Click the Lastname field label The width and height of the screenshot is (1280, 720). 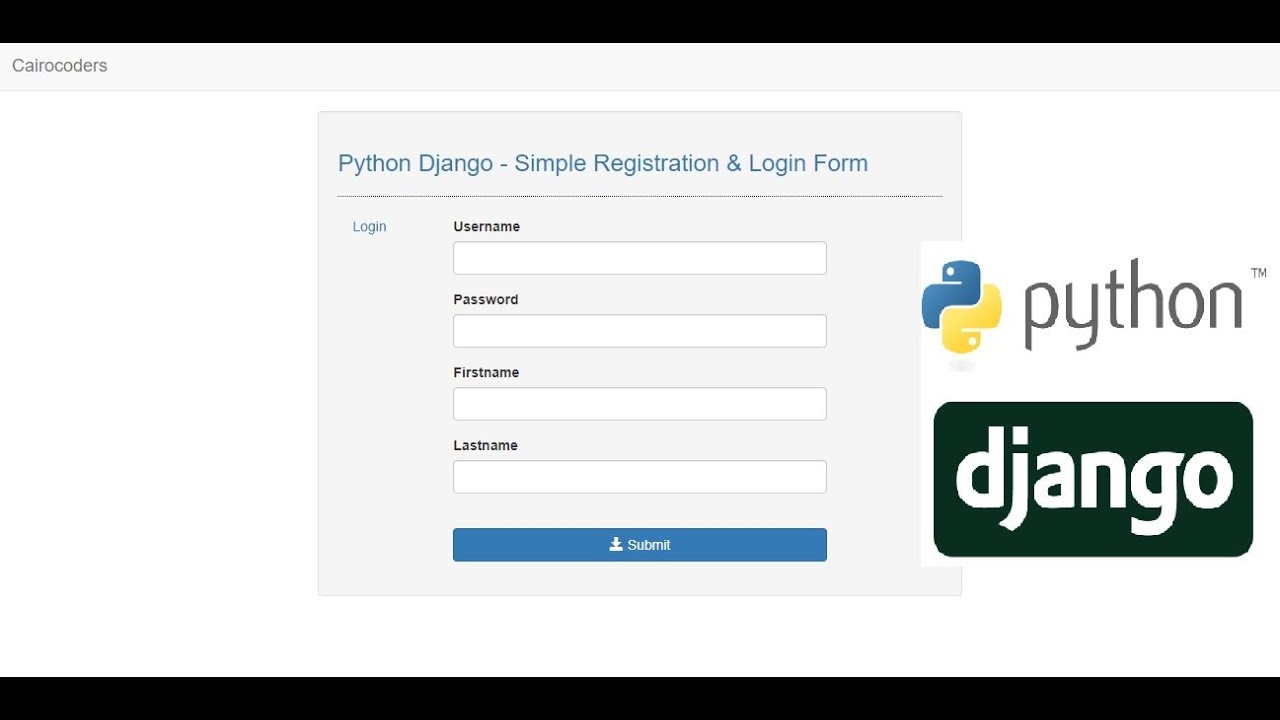485,446
